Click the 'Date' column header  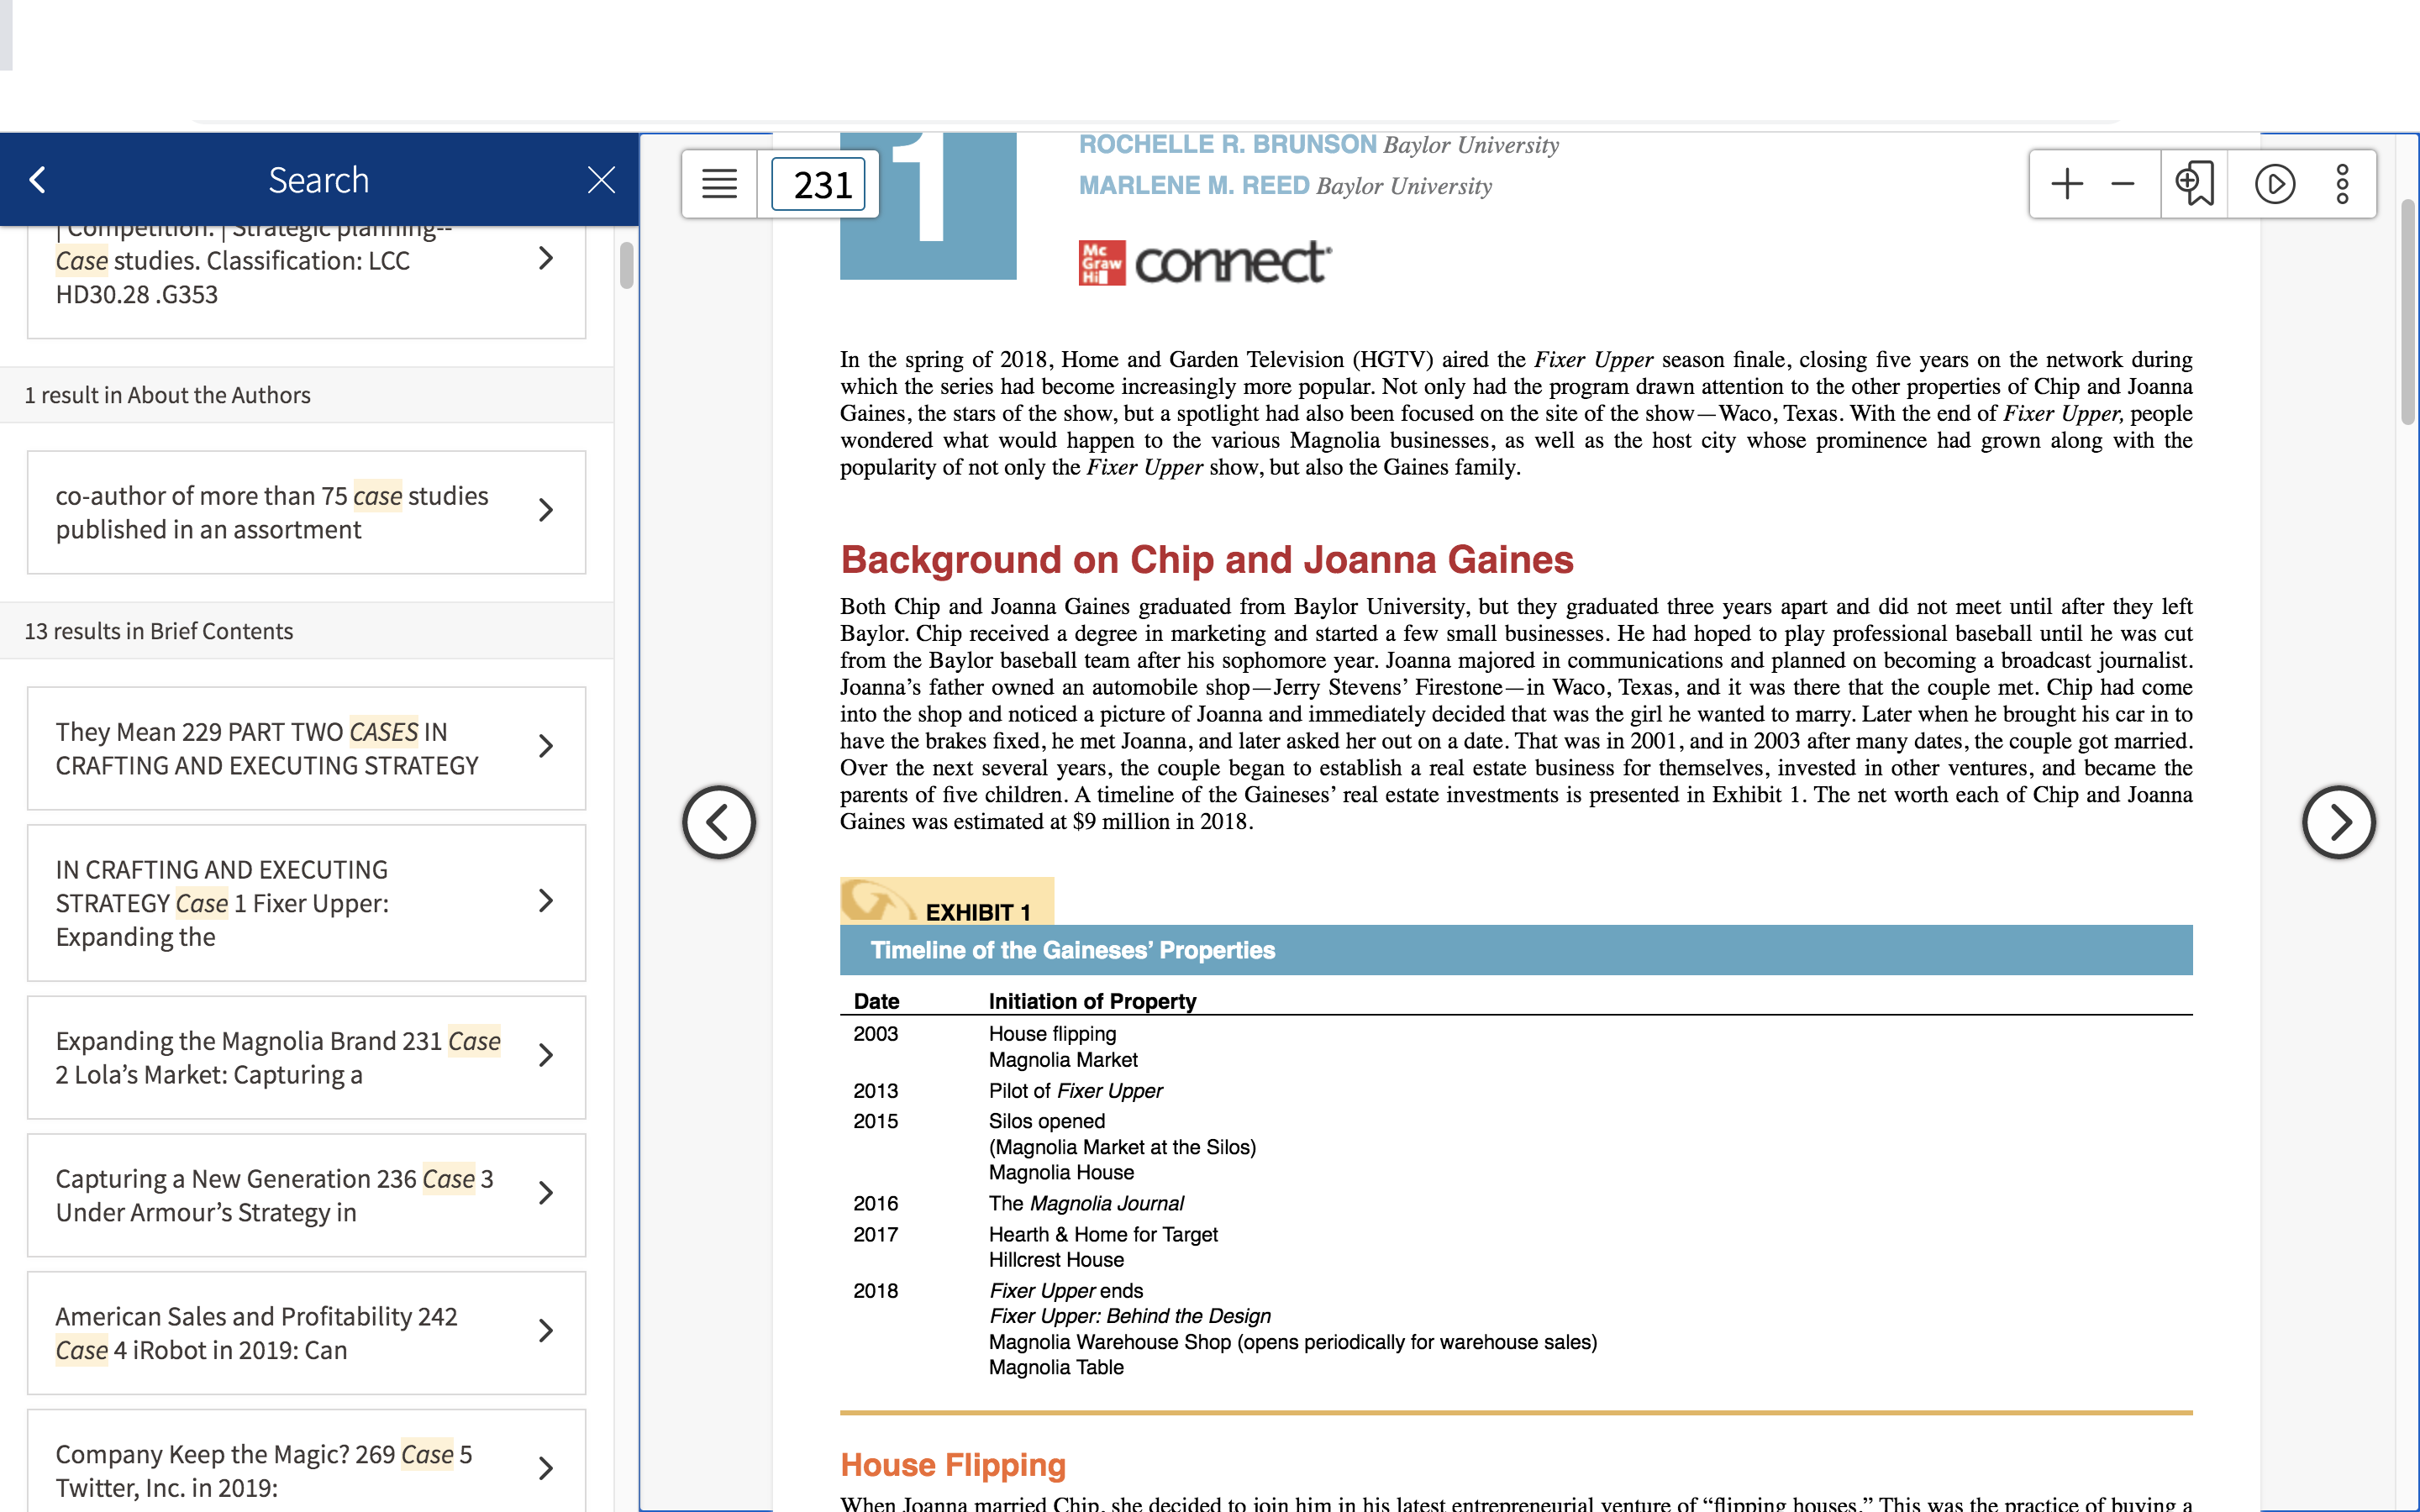[876, 1001]
